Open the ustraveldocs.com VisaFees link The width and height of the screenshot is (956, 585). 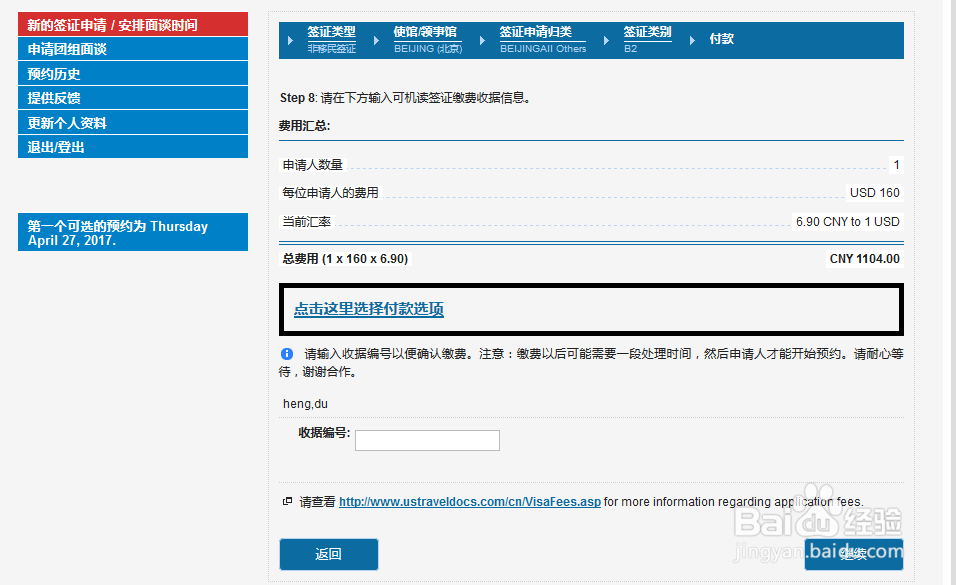click(x=469, y=501)
